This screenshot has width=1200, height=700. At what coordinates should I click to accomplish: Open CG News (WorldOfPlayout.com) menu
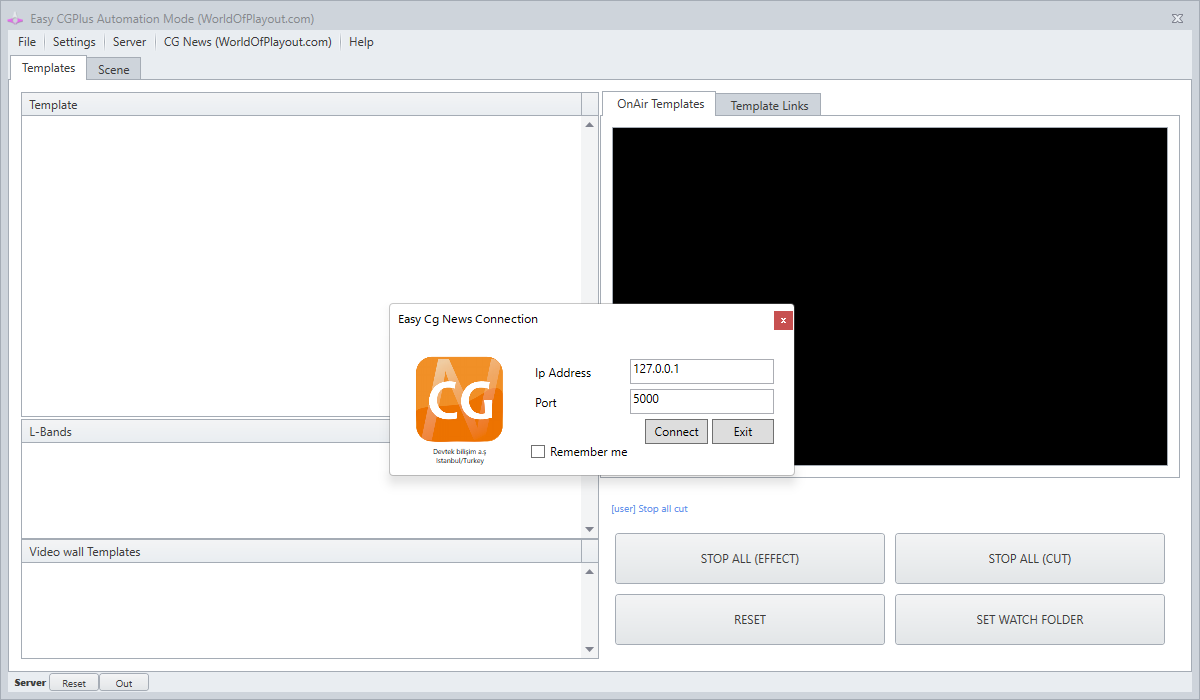coord(247,42)
